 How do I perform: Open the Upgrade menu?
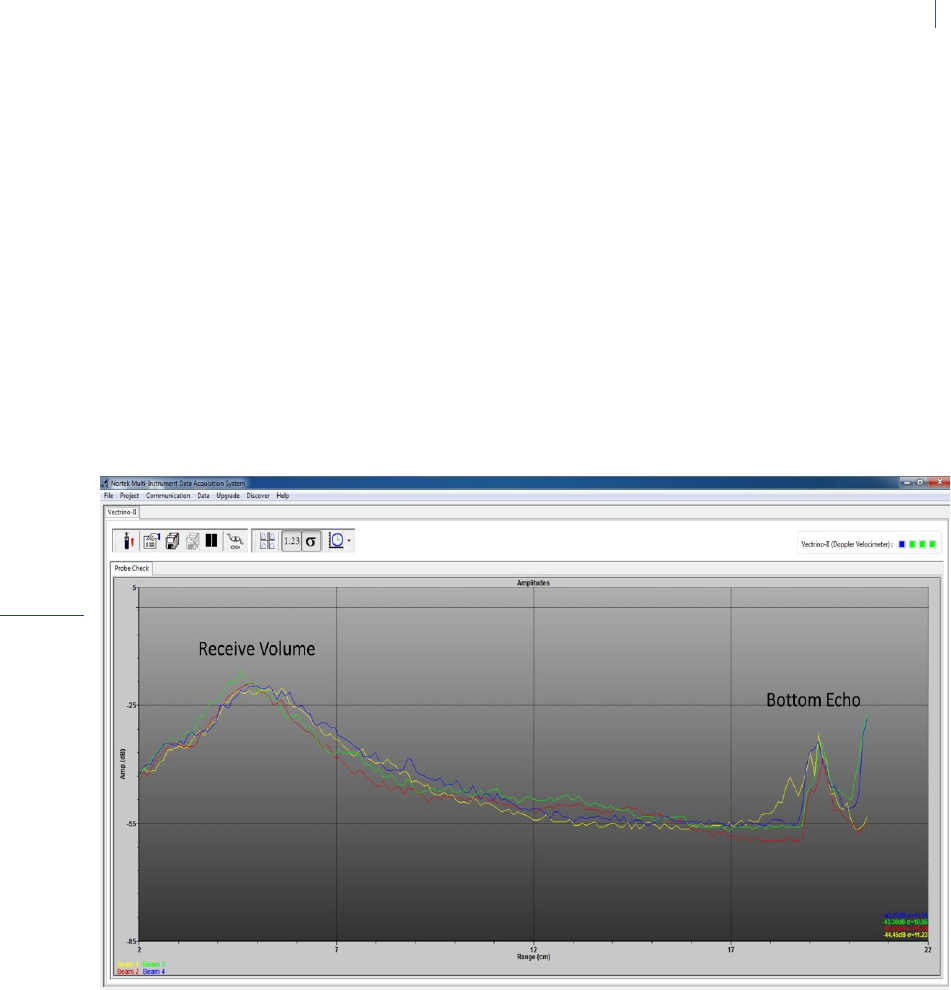(228, 496)
